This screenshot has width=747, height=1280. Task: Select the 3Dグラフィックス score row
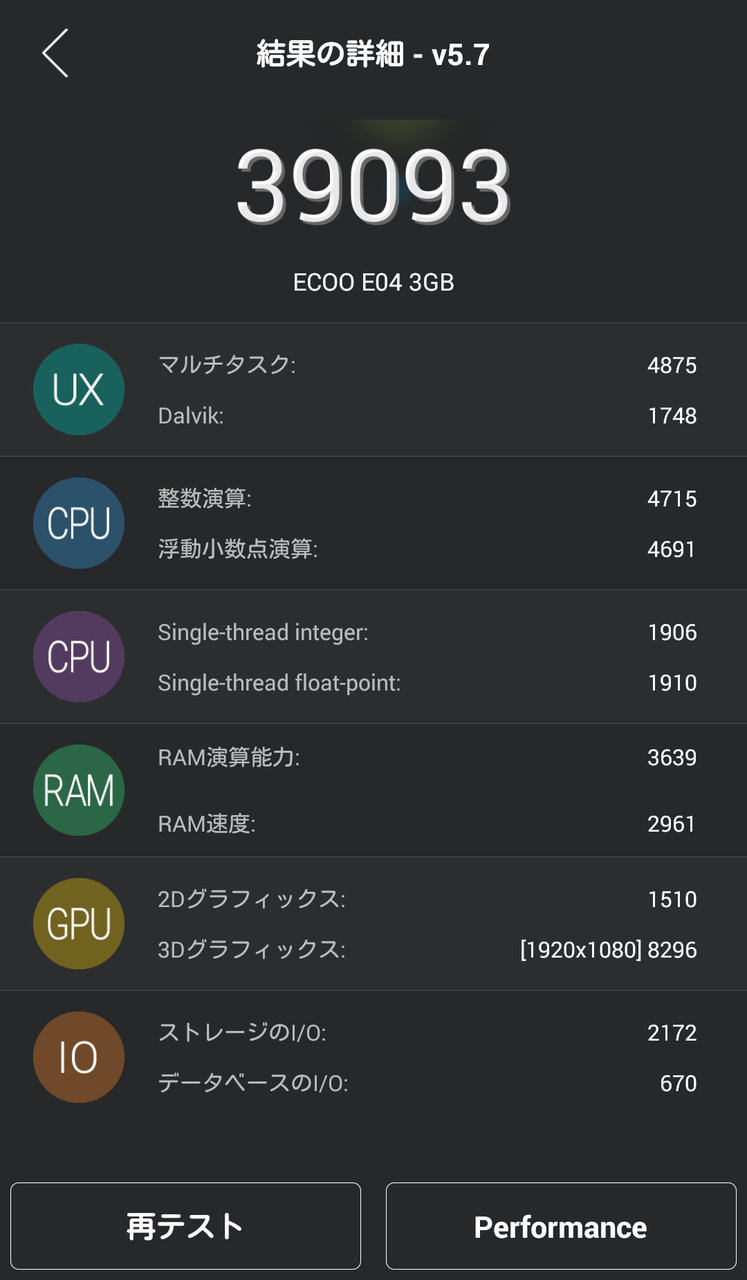pyautogui.click(x=427, y=949)
